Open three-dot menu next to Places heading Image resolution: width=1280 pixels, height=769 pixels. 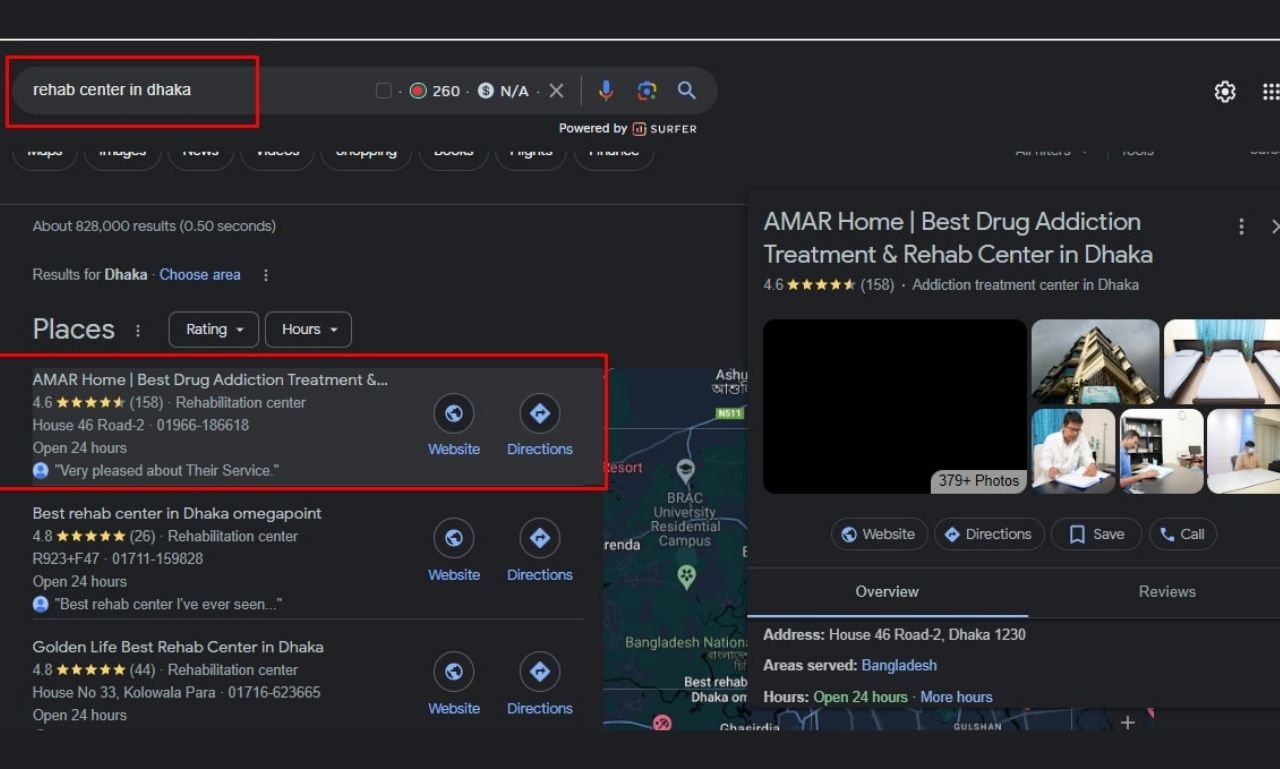[x=138, y=330]
